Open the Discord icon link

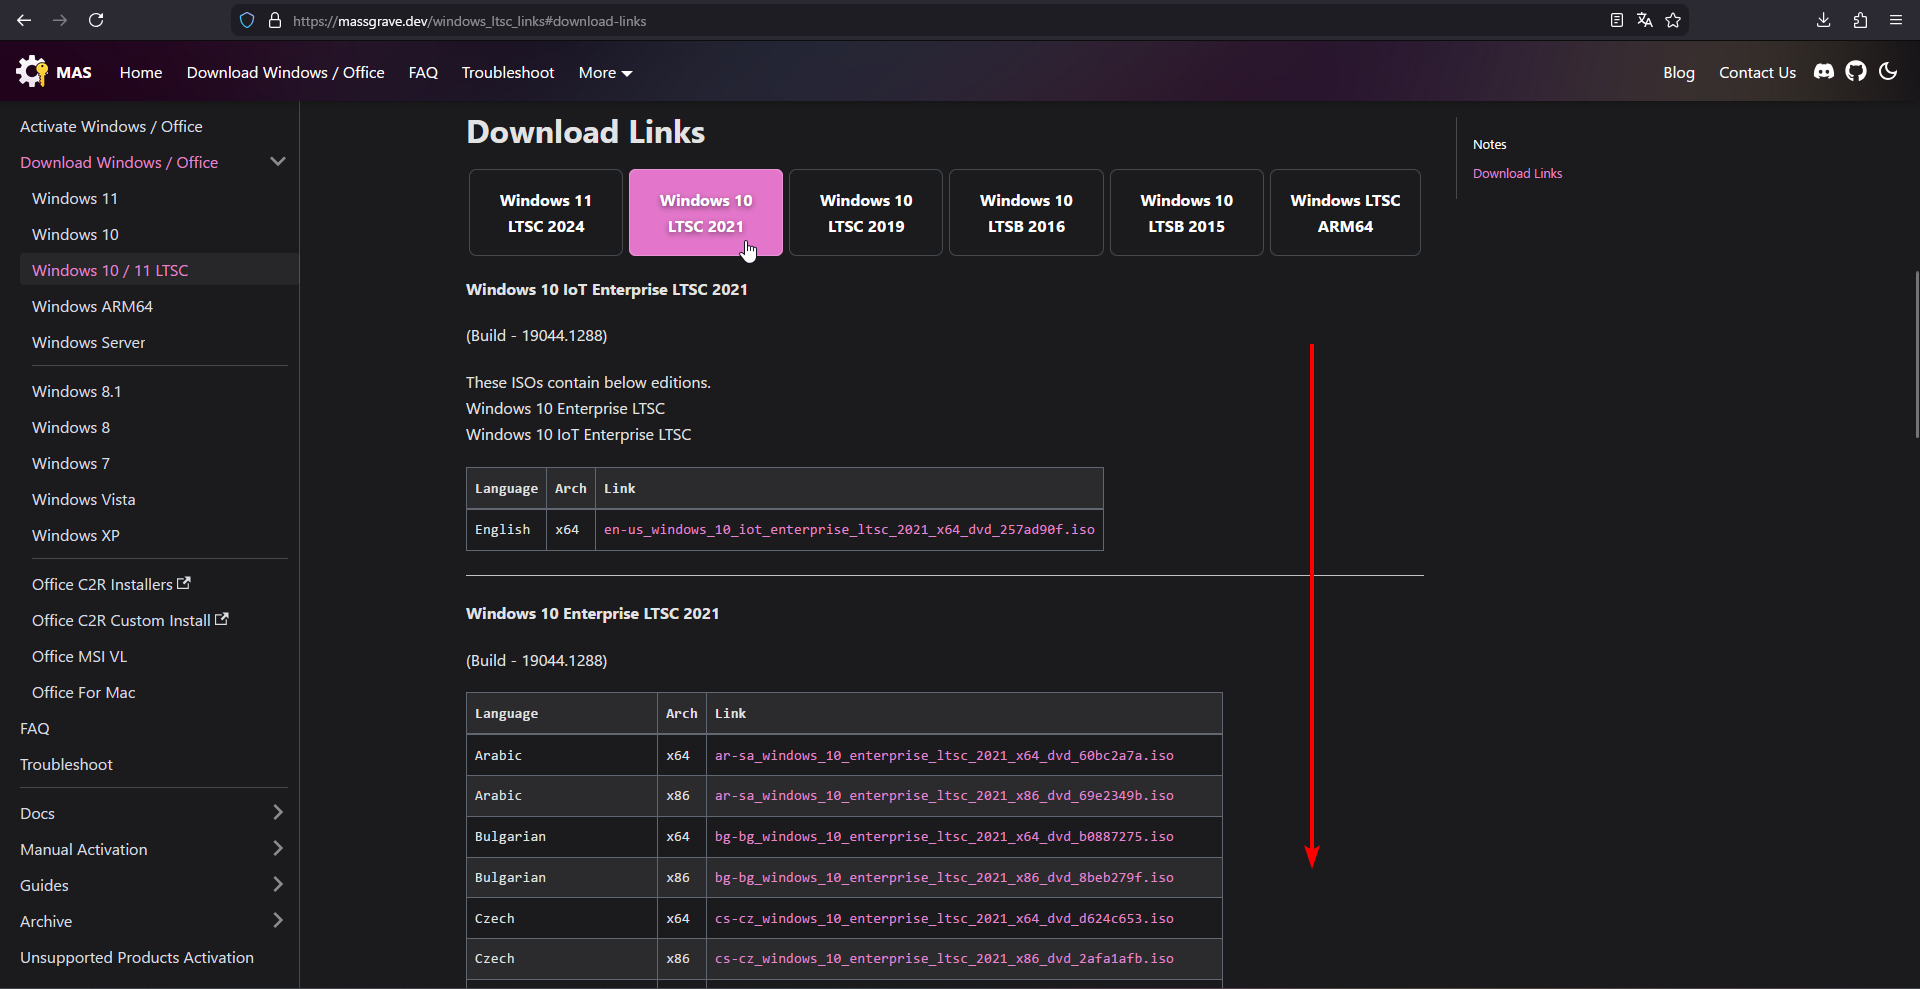(1824, 71)
